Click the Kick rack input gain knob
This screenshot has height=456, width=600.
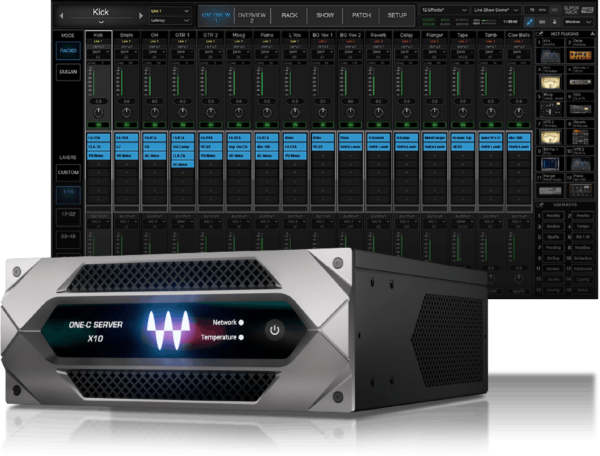(98, 113)
